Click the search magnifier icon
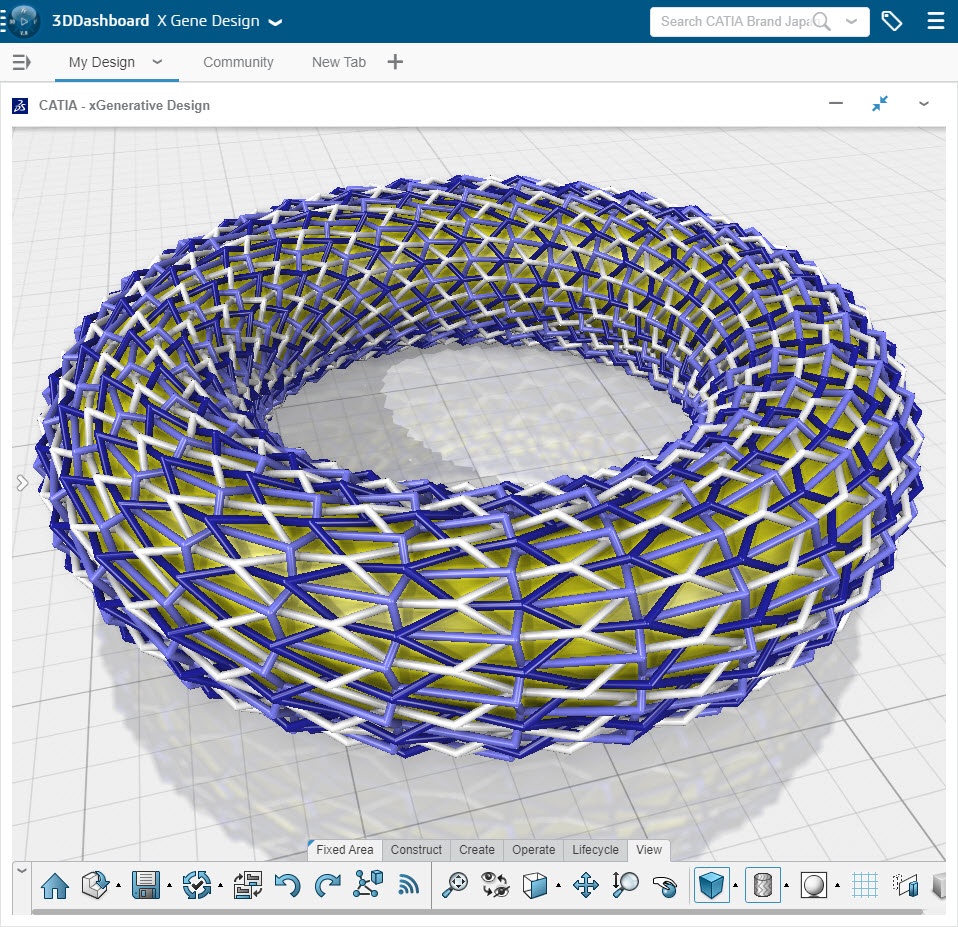Viewport: 958px width, 927px height. tap(822, 22)
